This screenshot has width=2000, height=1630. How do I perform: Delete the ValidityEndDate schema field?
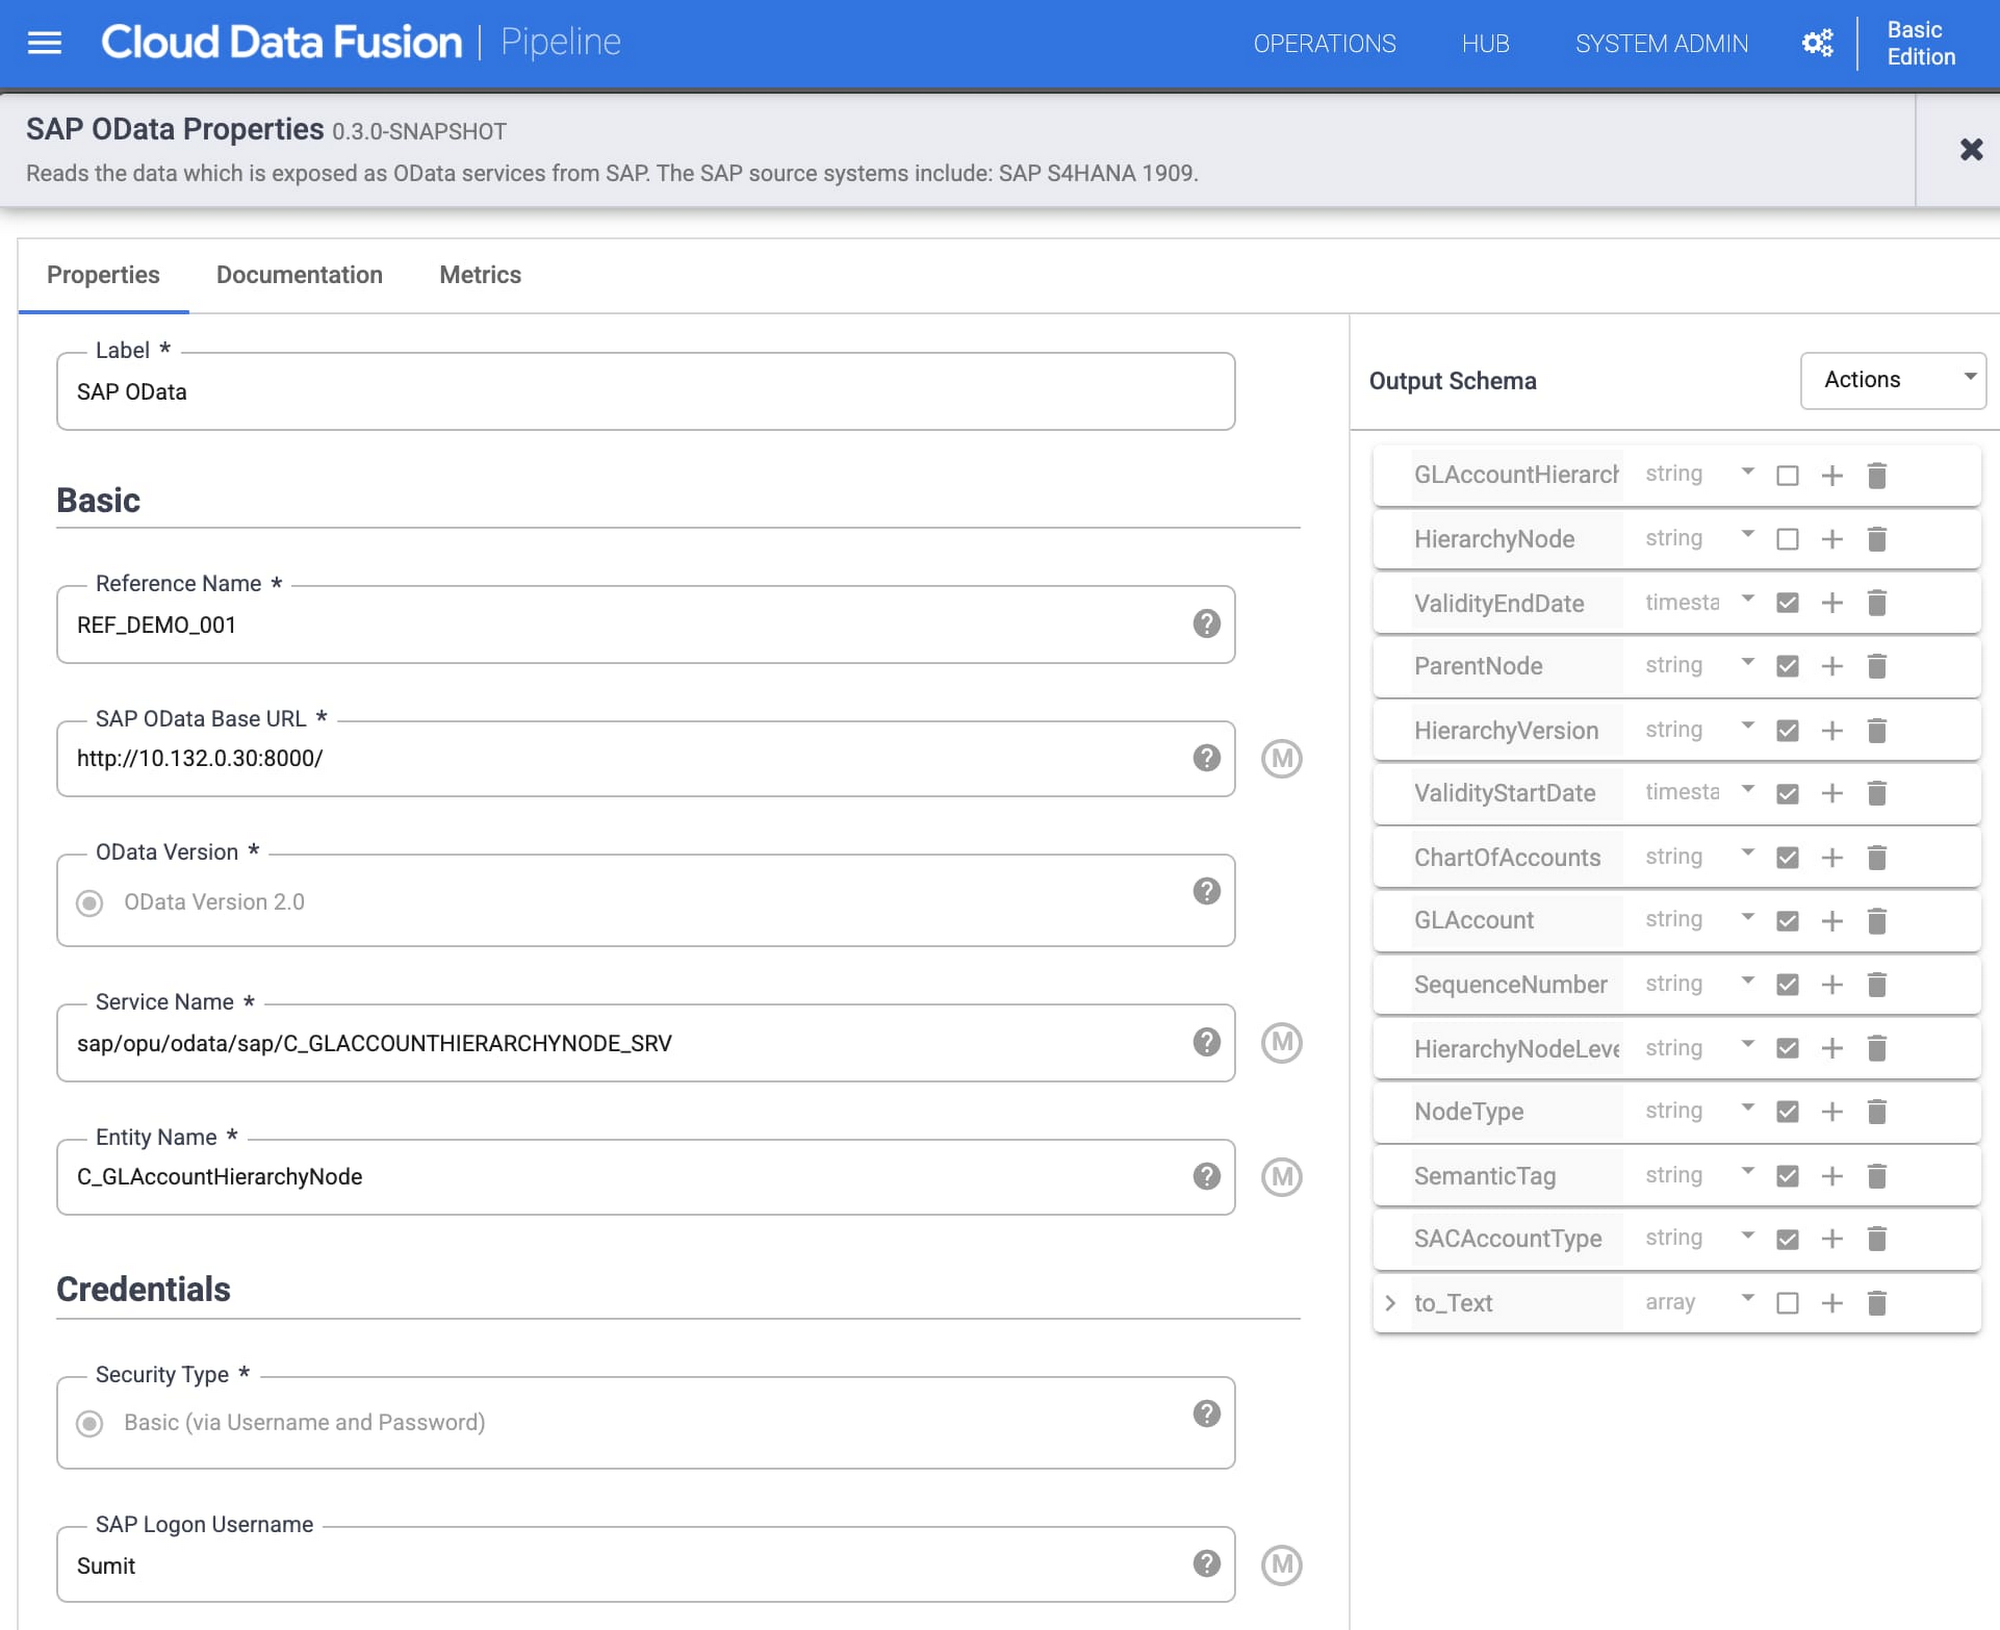click(x=1876, y=603)
